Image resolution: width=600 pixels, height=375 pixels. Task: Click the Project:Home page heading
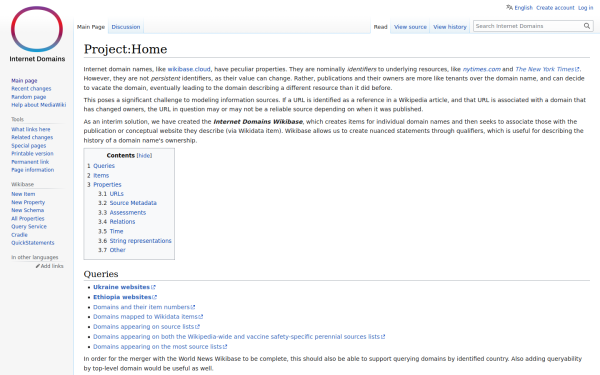126,49
